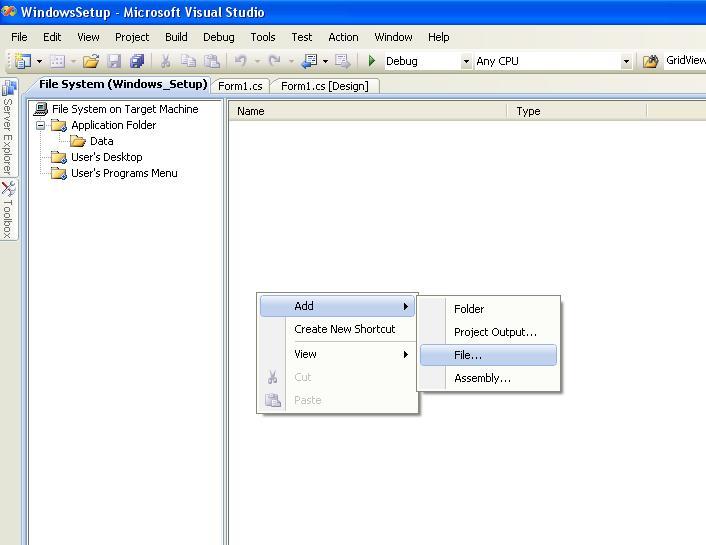706x545 pixels.
Task: Click the Navigate Forward icon
Action: tap(342, 61)
